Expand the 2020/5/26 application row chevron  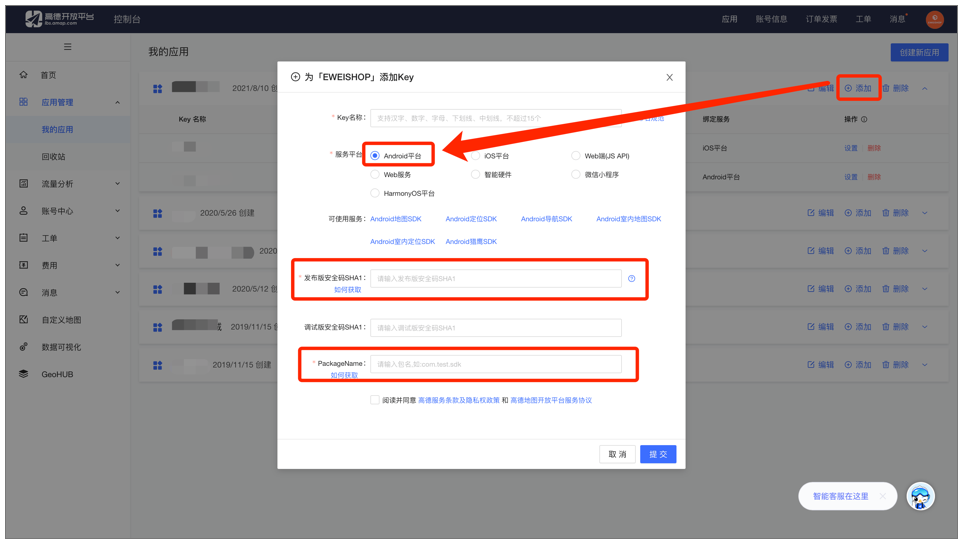(925, 213)
